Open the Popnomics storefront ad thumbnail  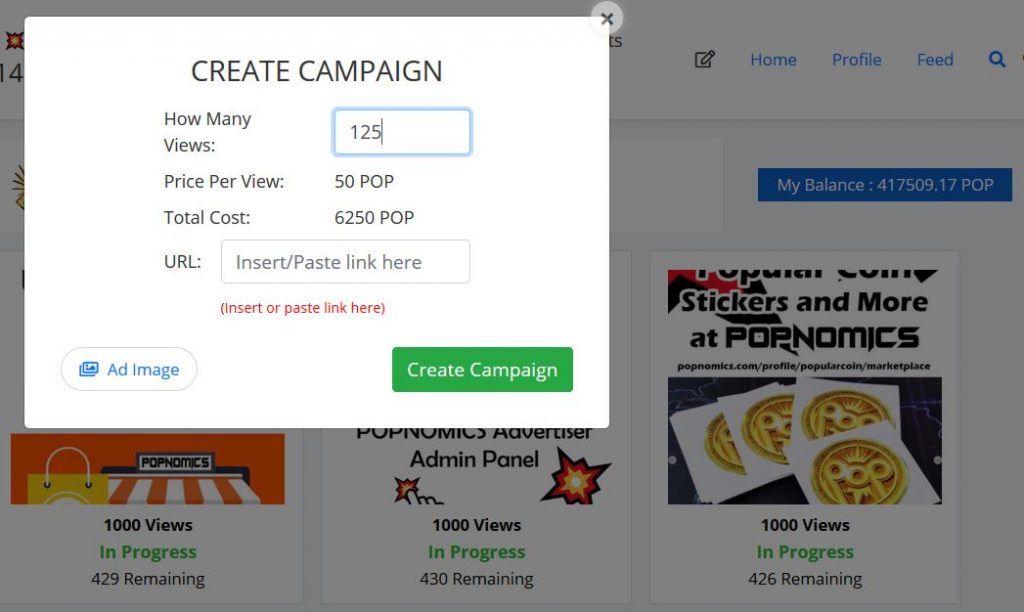148,468
